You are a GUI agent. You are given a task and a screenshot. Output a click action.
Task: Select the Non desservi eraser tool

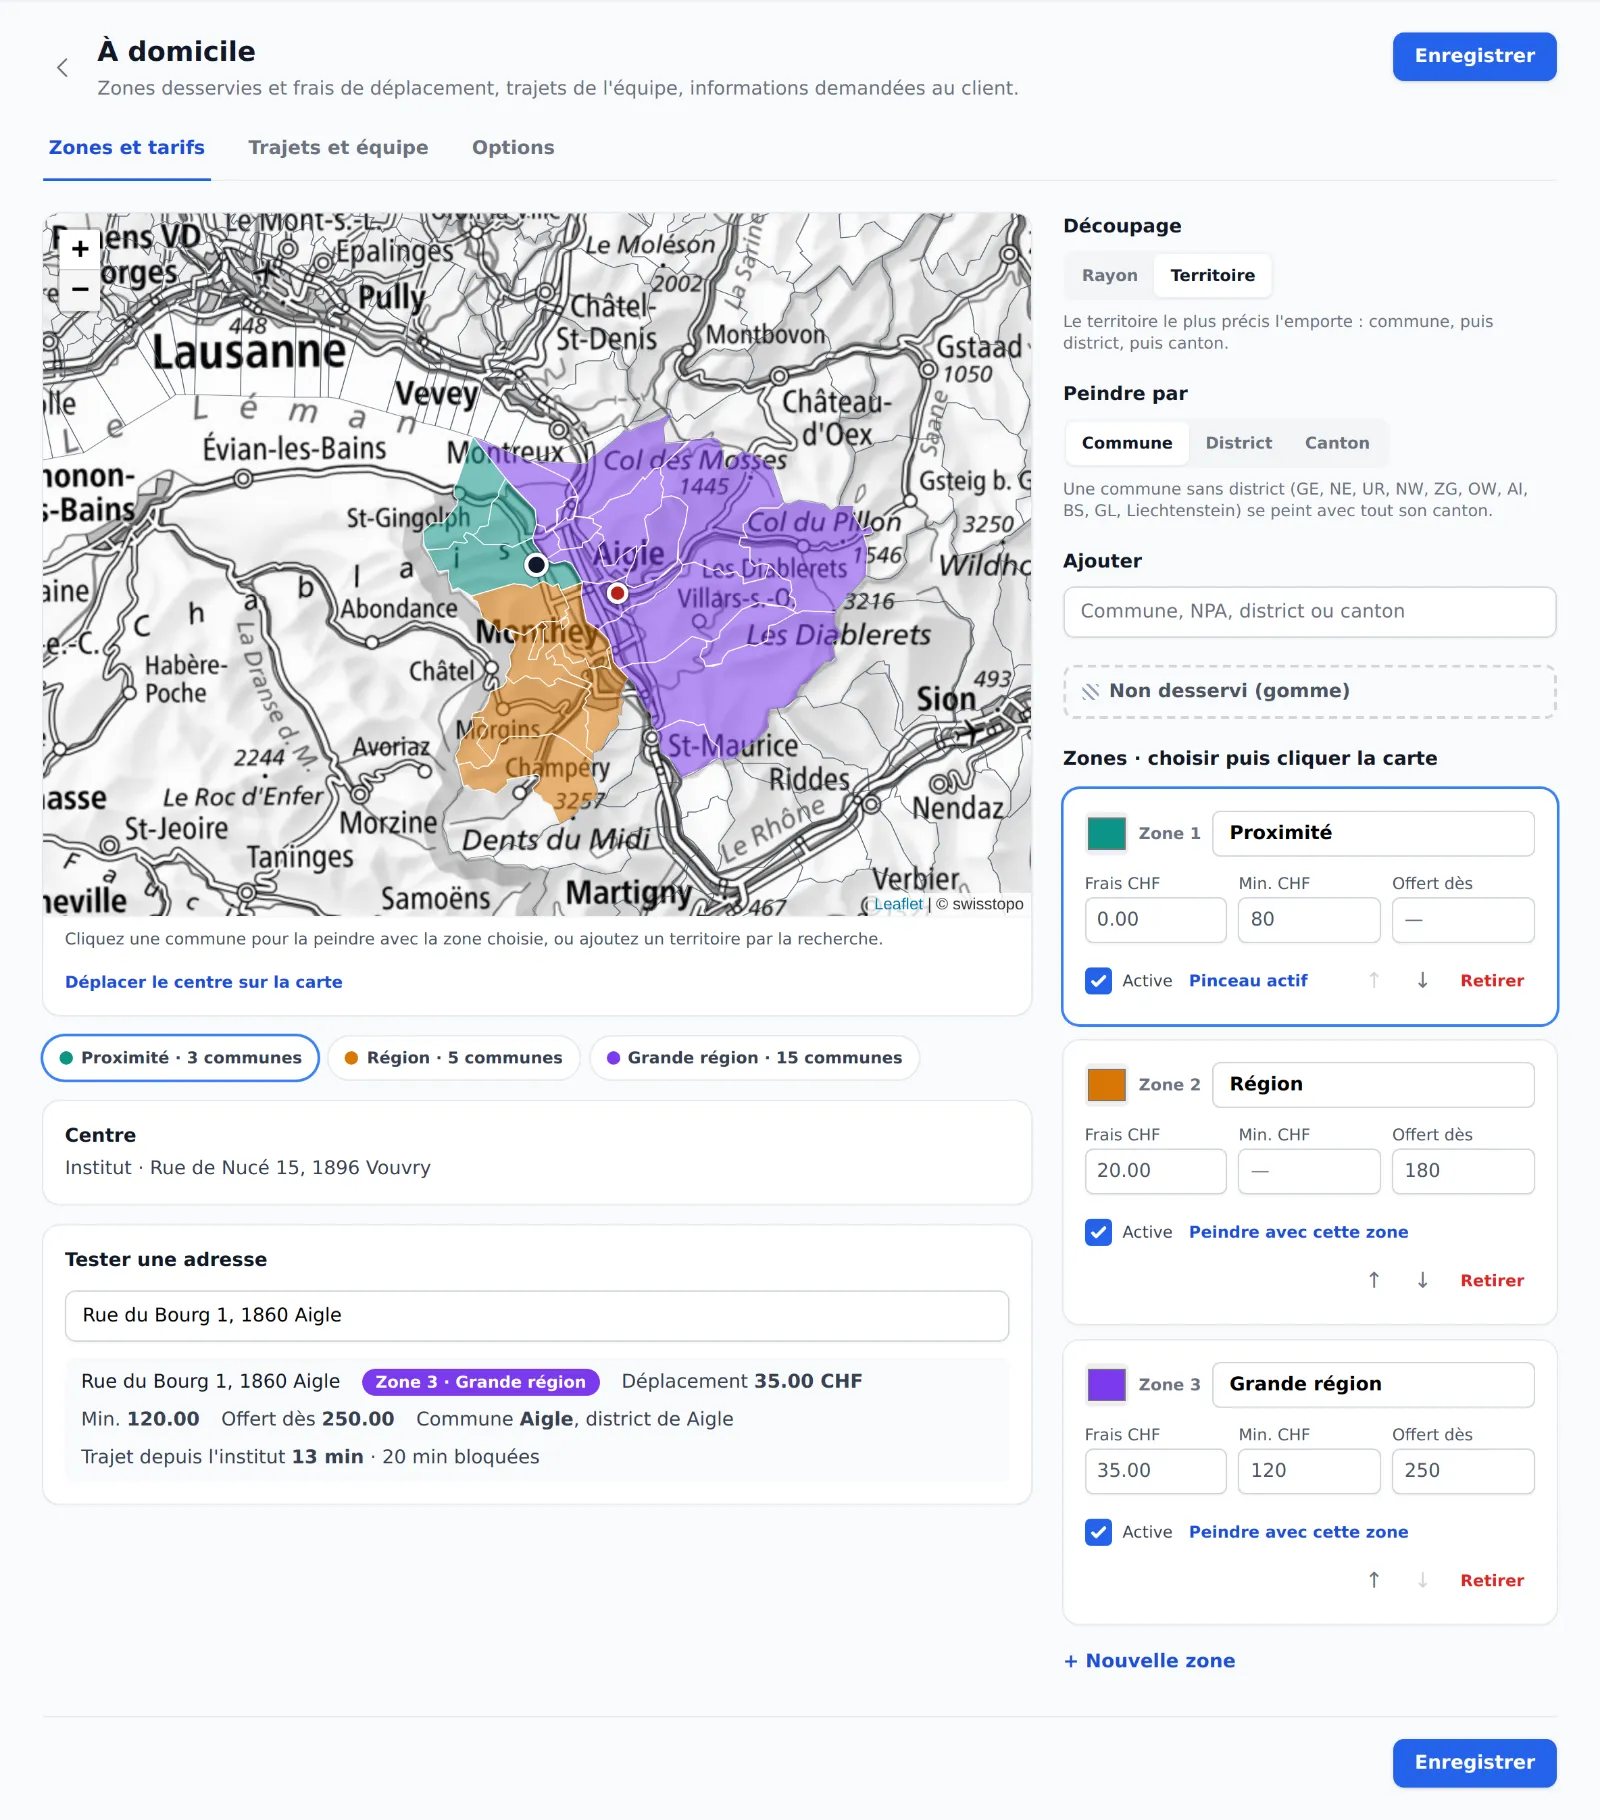[x=1310, y=692]
